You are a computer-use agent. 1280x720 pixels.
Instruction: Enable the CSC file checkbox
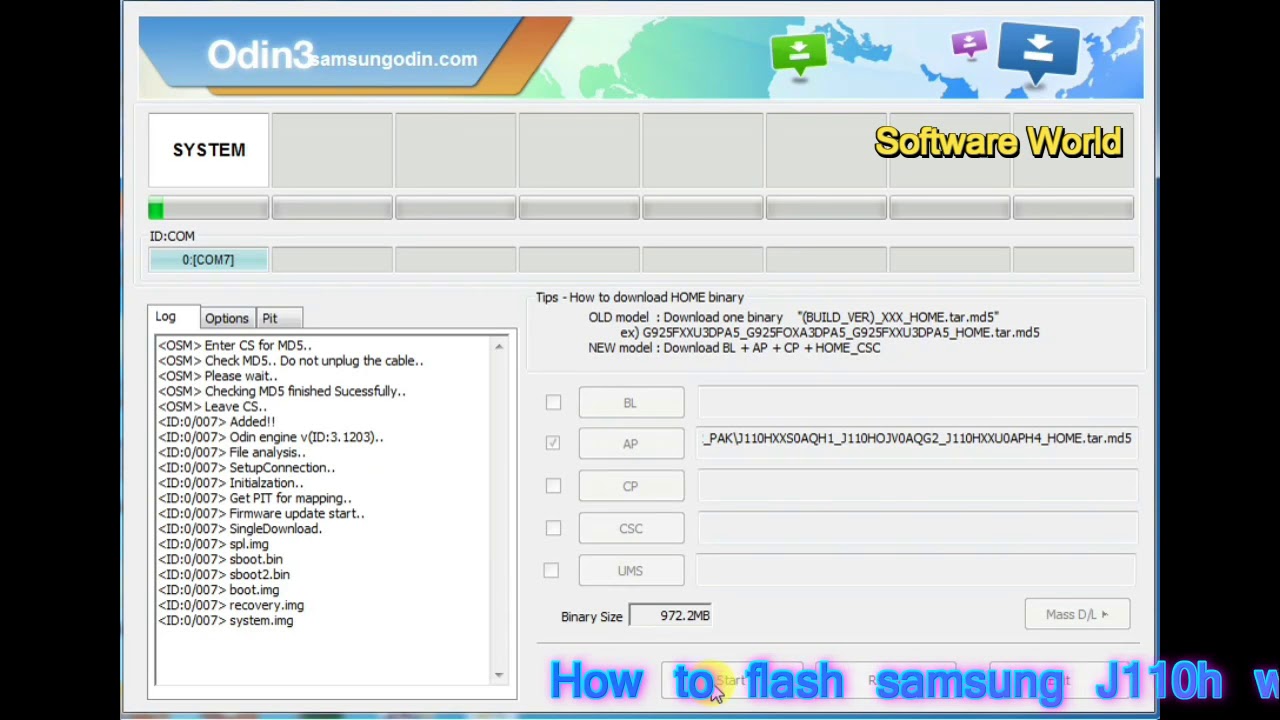tap(553, 528)
